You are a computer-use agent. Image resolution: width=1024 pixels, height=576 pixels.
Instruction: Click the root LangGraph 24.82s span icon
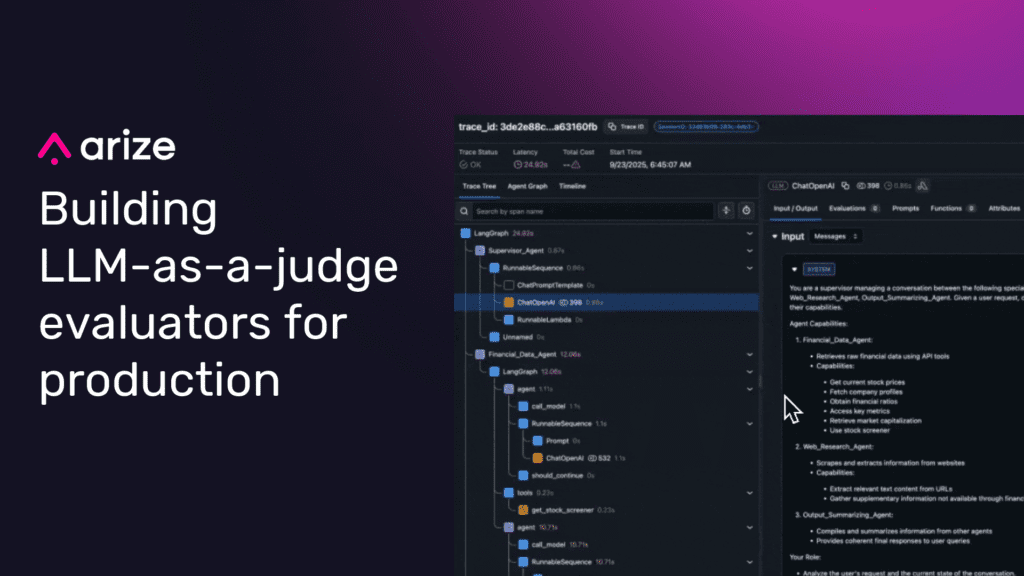(x=466, y=233)
